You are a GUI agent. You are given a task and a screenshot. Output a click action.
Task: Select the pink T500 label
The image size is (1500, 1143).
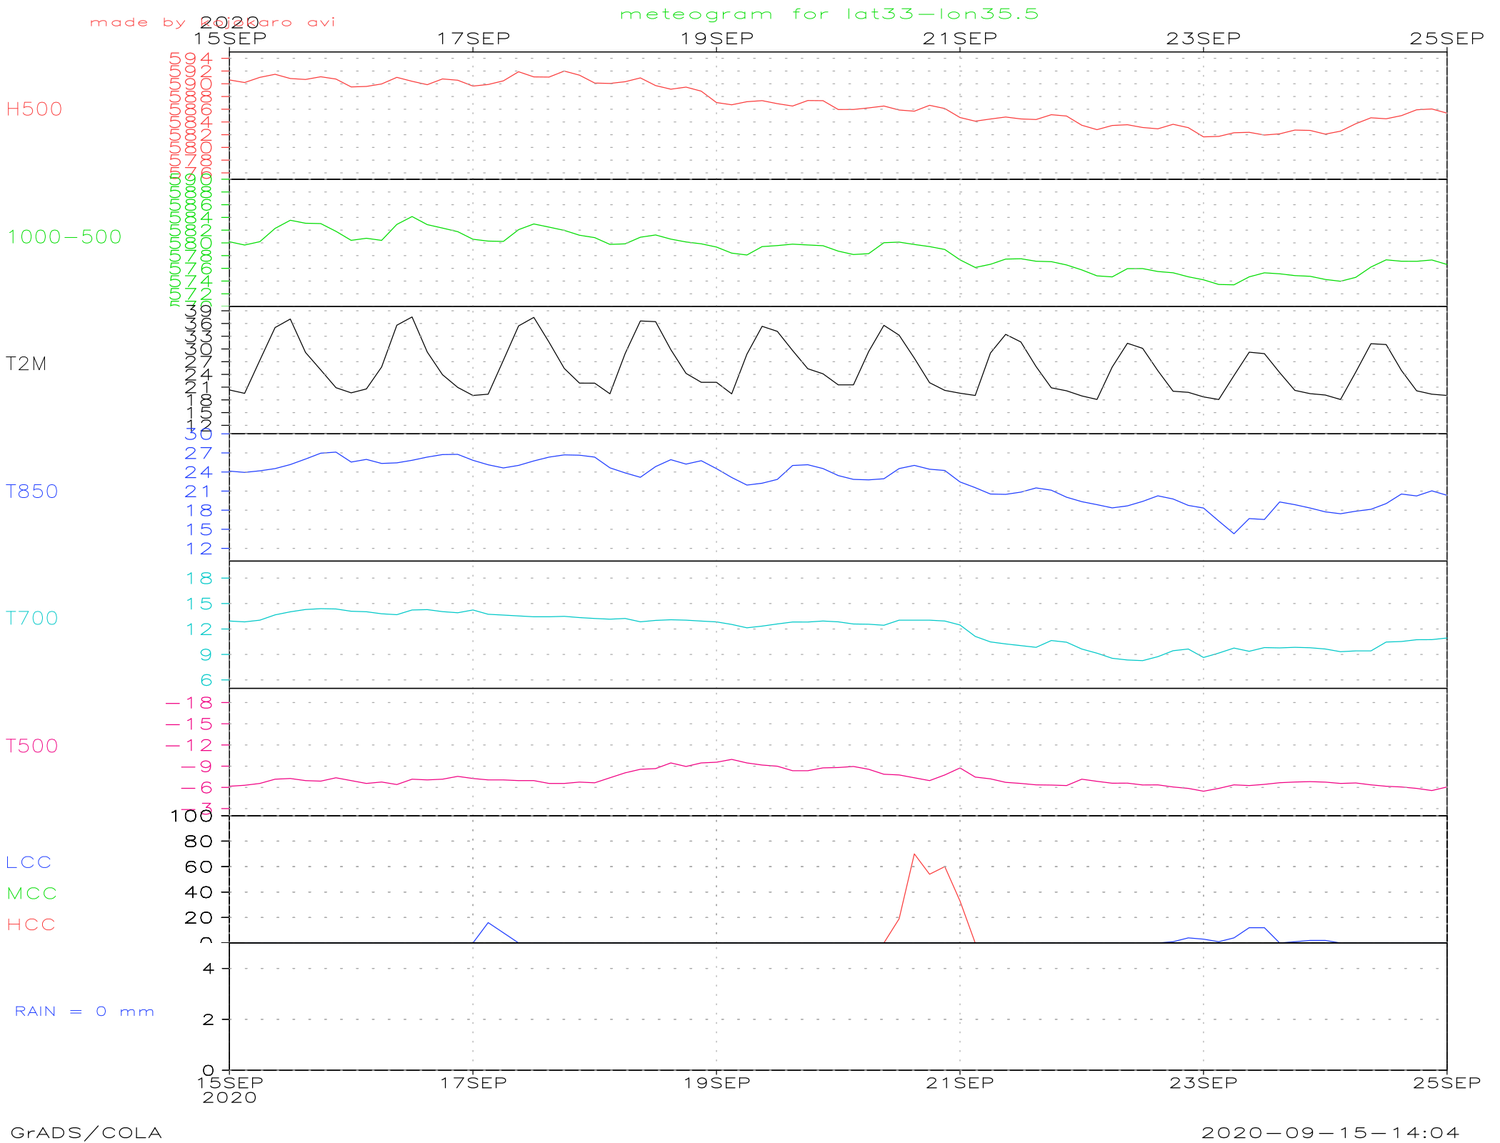click(32, 746)
